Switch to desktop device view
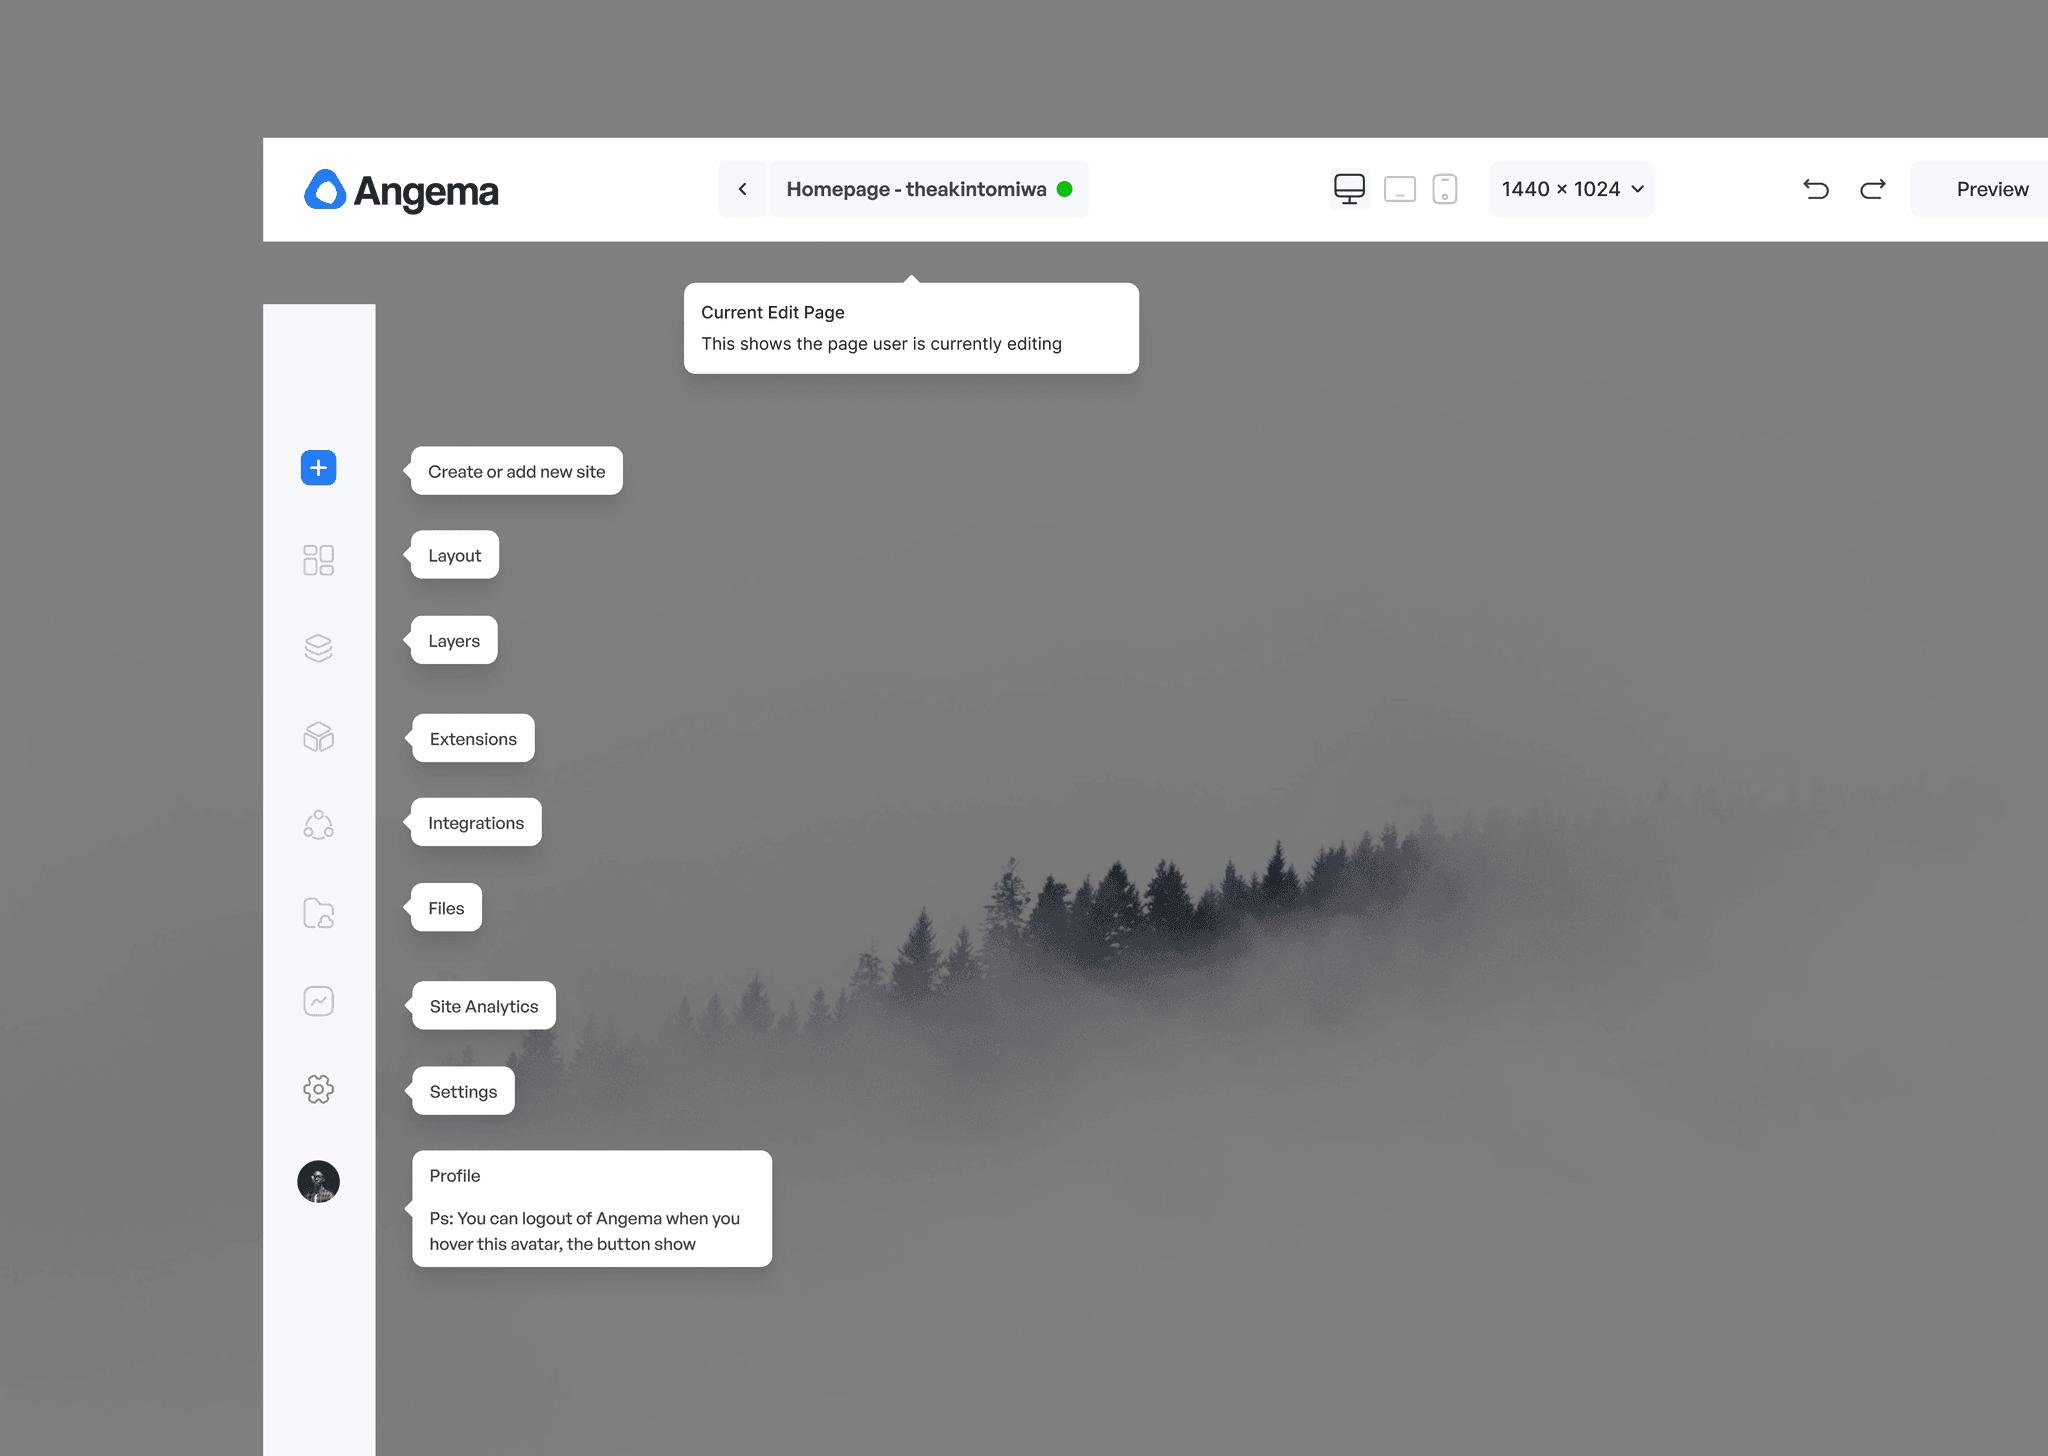Viewport: 2048px width, 1456px height. click(x=1349, y=189)
